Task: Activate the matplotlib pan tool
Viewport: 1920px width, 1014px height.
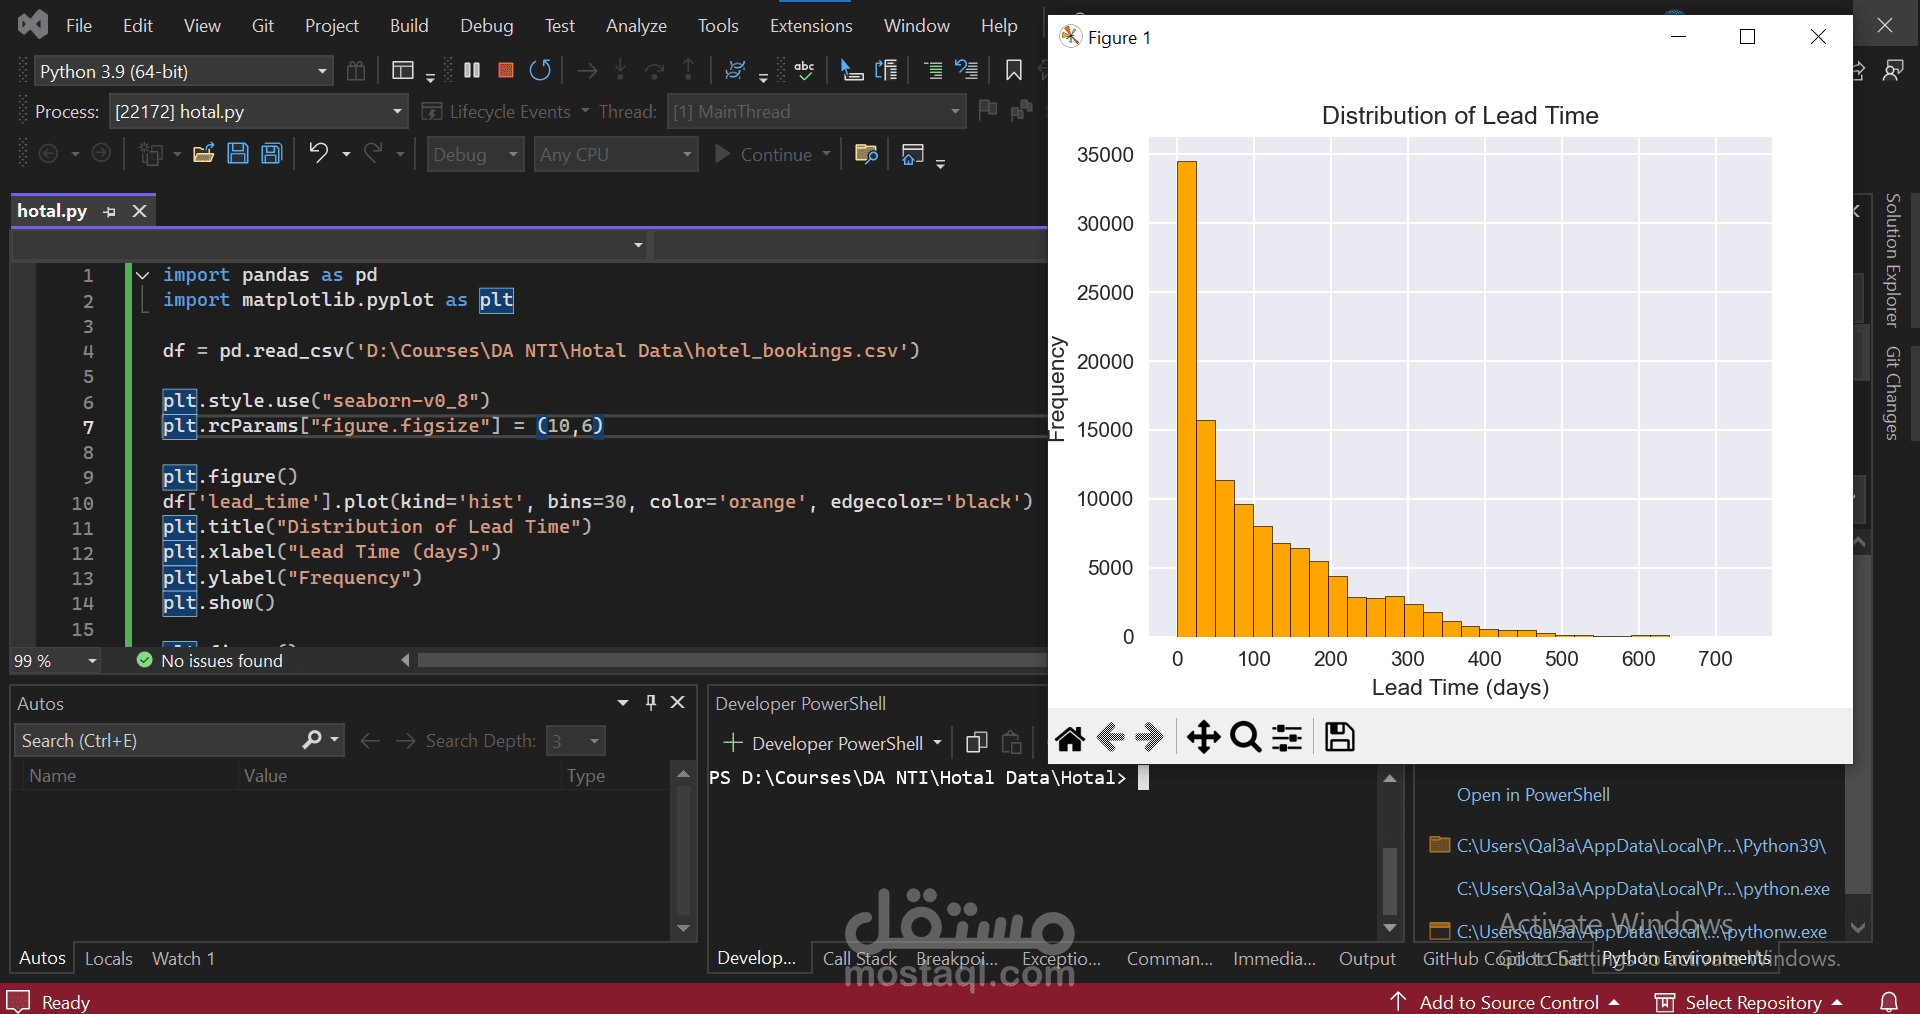Action: [x=1203, y=738]
